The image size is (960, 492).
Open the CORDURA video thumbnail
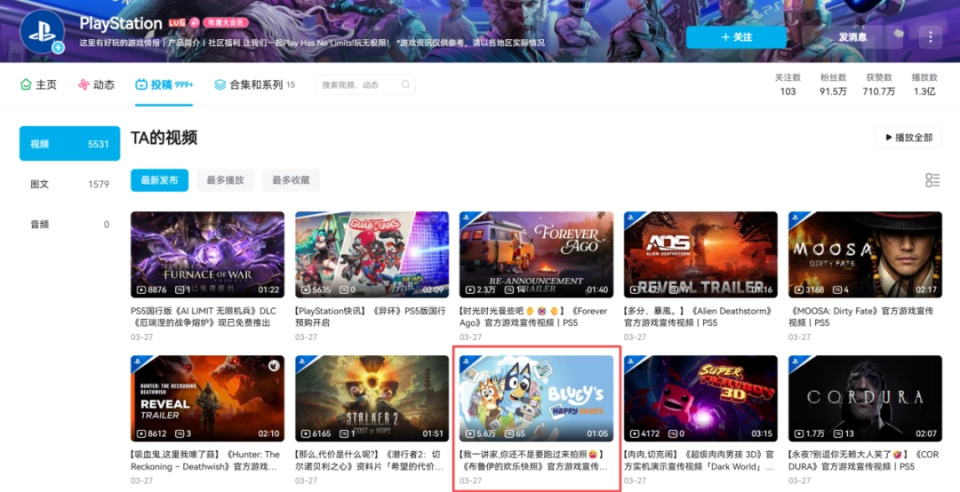(865, 398)
